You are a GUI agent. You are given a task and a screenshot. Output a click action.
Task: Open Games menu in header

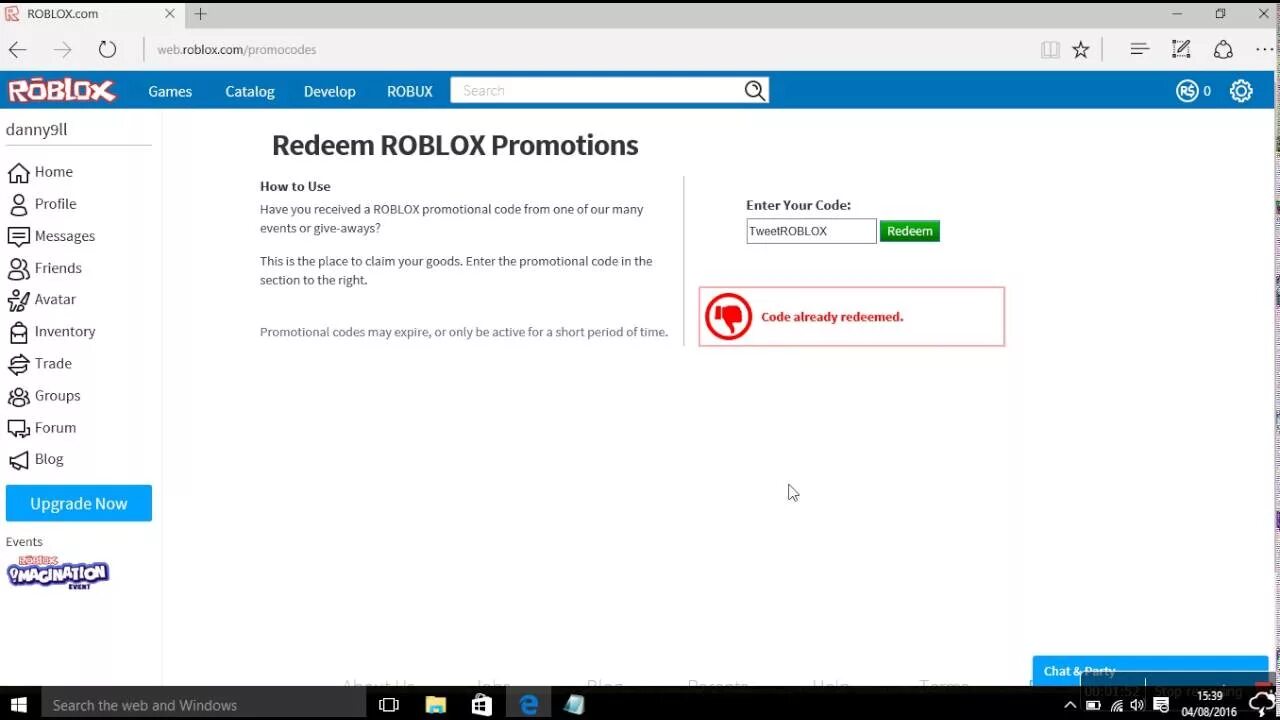(170, 91)
